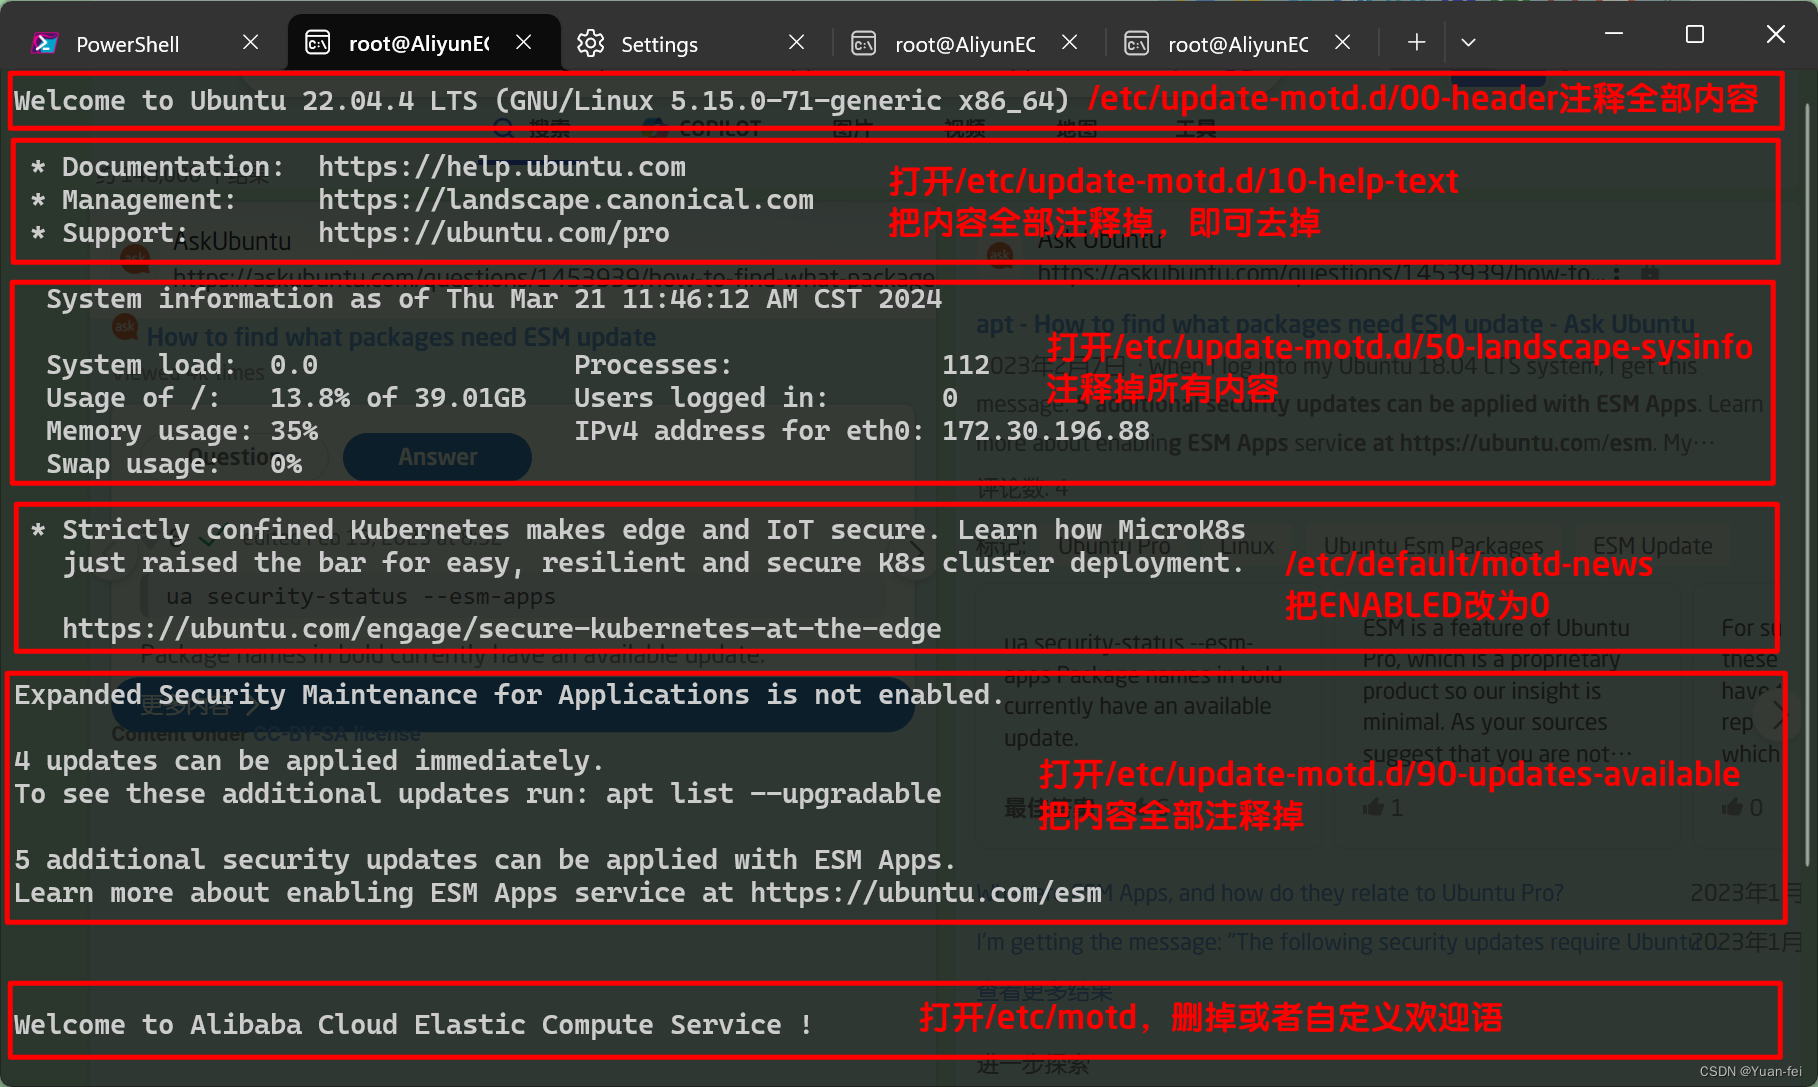
Task: Toggle the upvote with count 0 on the answer
Action: click(x=1734, y=808)
